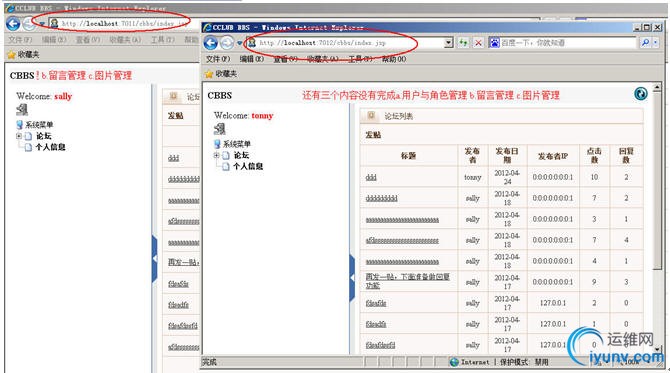The image size is (670, 373).
Task: Collapse sidebar with blue arrow in tonny window
Action: [x=352, y=278]
